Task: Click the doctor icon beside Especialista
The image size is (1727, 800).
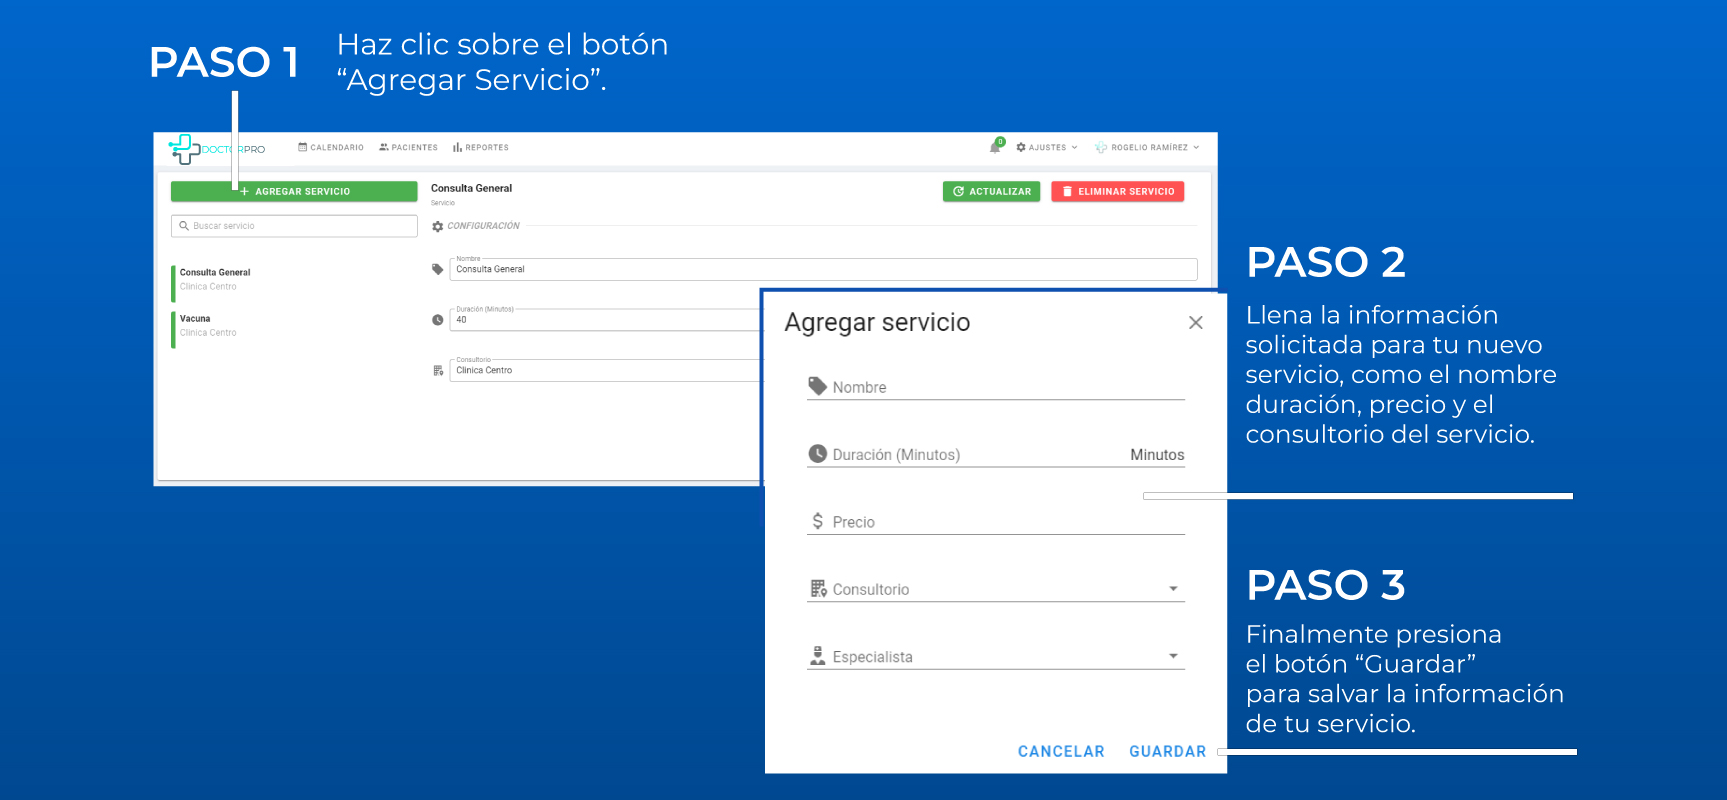Action: pos(817,656)
